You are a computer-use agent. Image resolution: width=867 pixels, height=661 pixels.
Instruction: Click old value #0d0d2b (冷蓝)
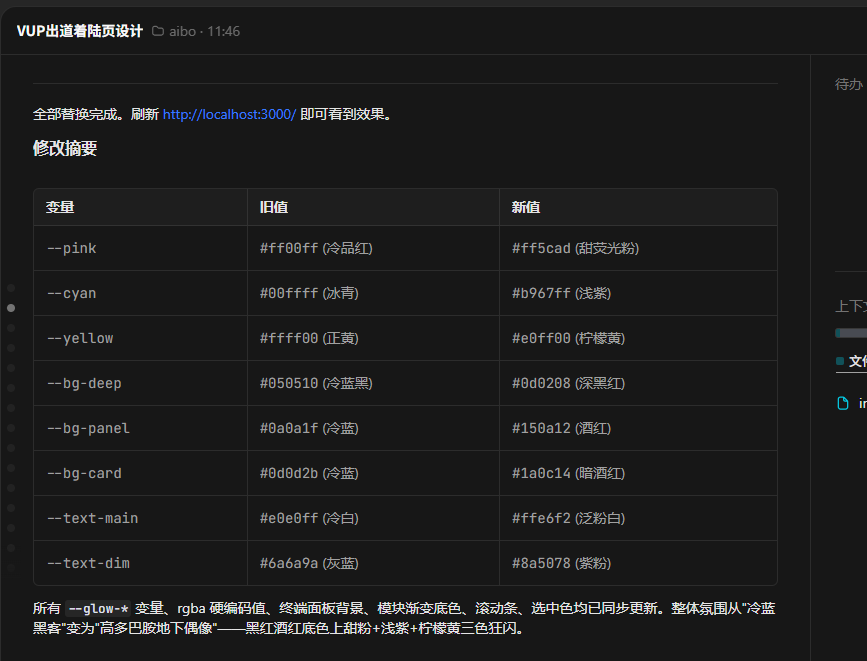(310, 473)
